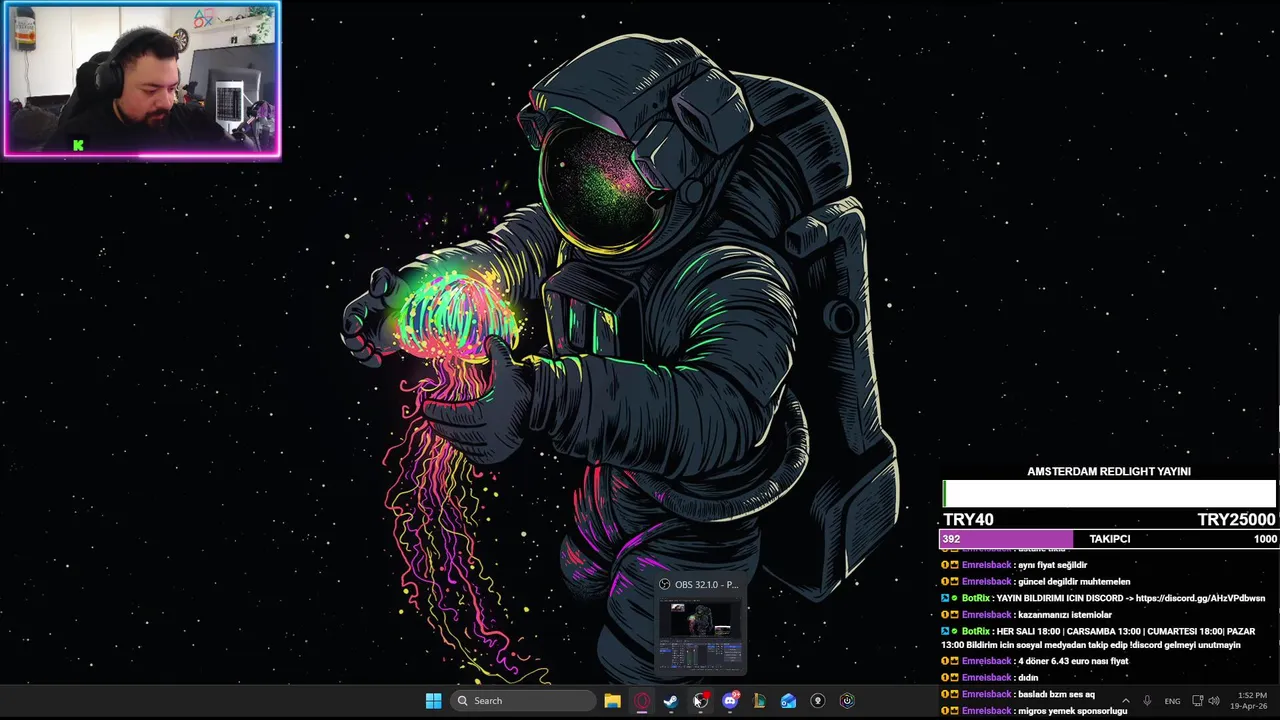This screenshot has height=720, width=1280.
Task: Click the OBS 32.1.0 preview title
Action: [706, 584]
